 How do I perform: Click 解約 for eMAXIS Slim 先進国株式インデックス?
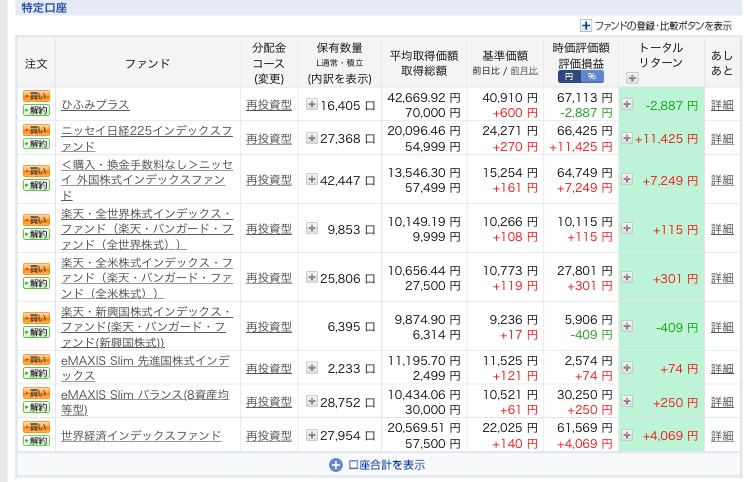[36, 373]
